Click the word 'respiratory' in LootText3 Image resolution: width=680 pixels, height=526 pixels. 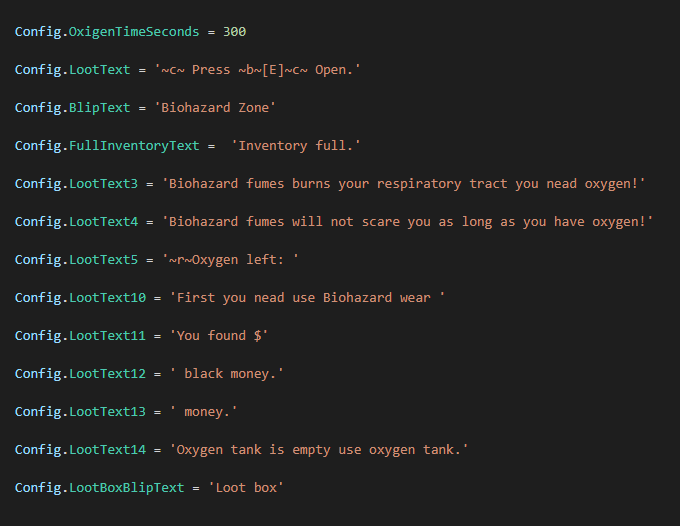(419, 184)
